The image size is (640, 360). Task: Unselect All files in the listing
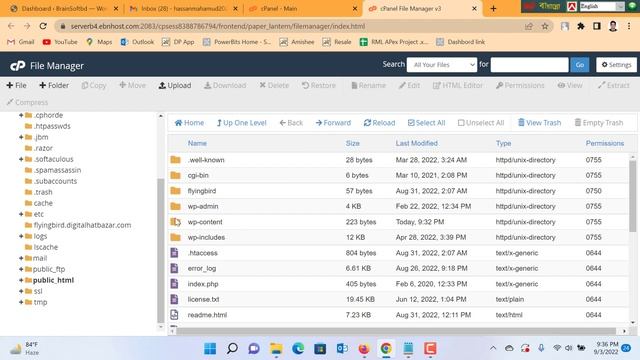481,123
